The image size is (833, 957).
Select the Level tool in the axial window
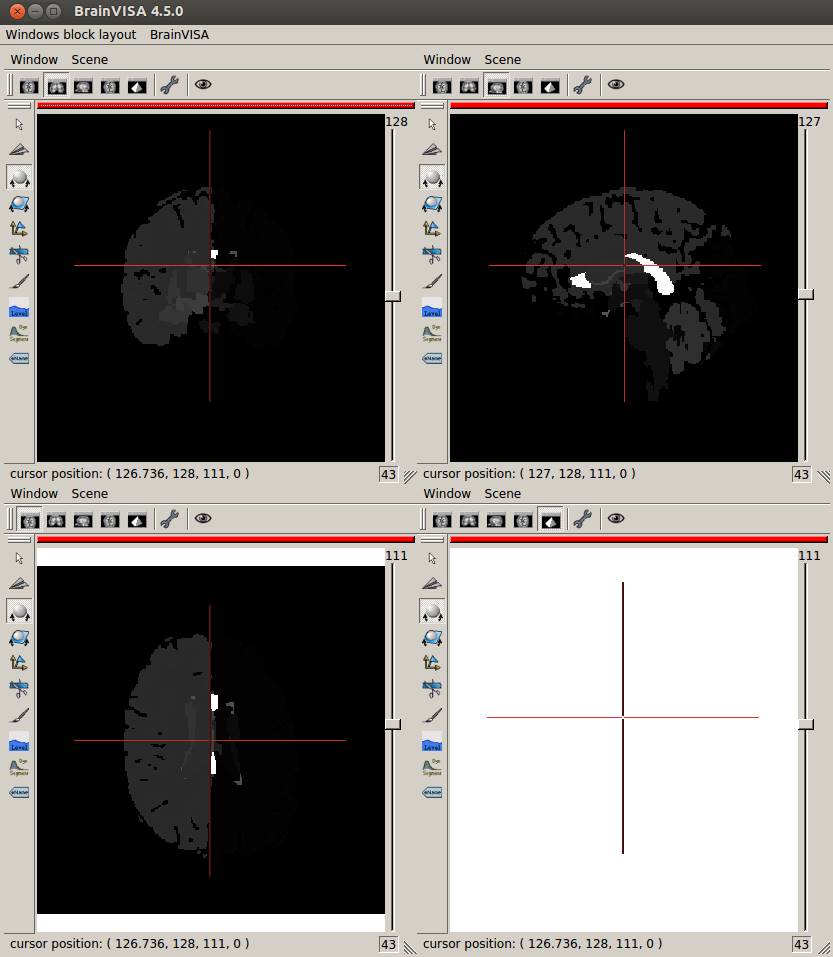19,745
